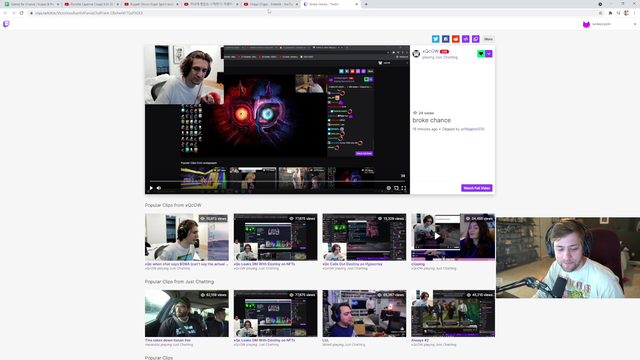Open the 'clipping' clip title link
The width and height of the screenshot is (640, 360).
click(x=418, y=264)
